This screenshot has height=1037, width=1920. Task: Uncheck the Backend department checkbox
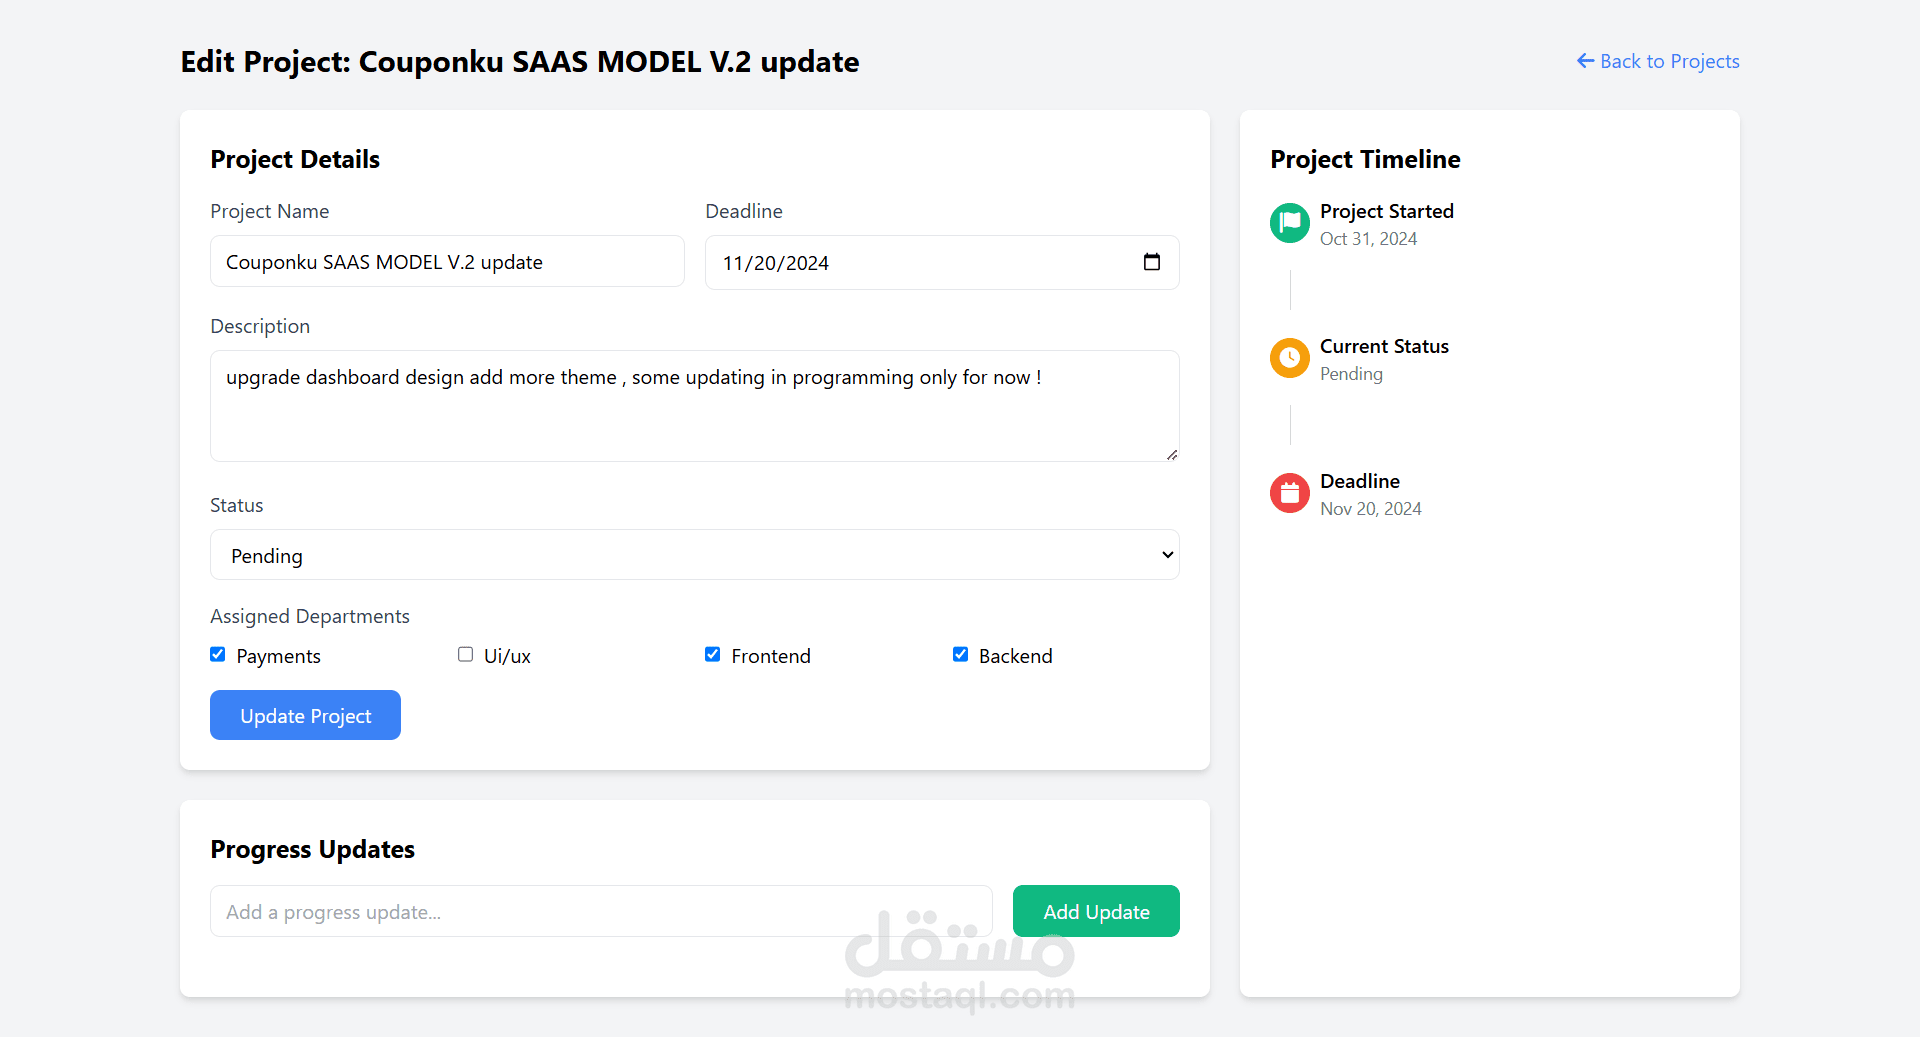(x=960, y=654)
